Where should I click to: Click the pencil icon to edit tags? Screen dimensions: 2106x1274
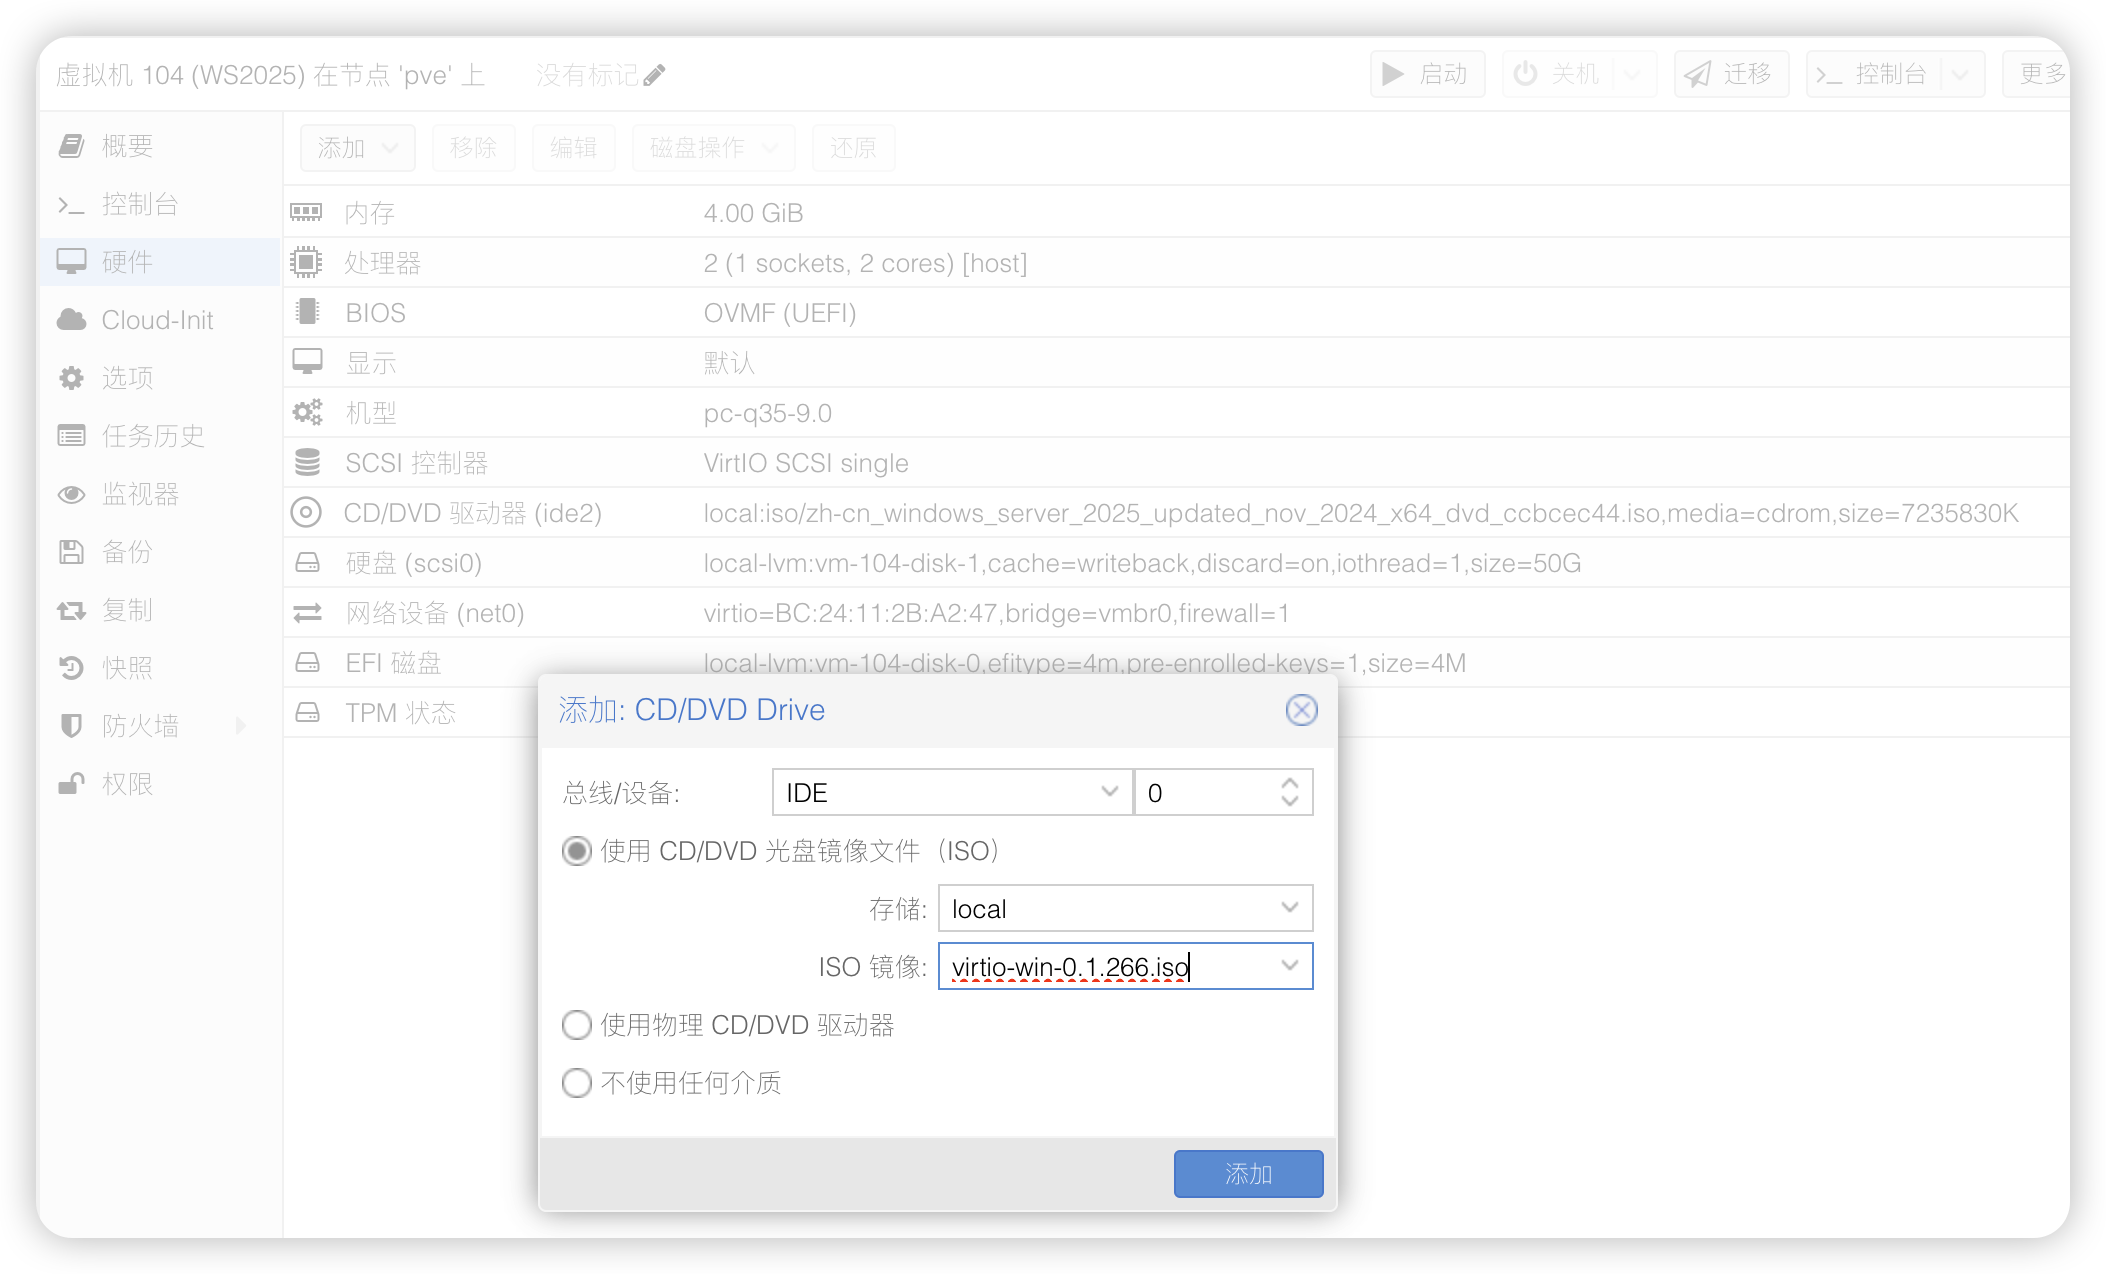point(654,75)
